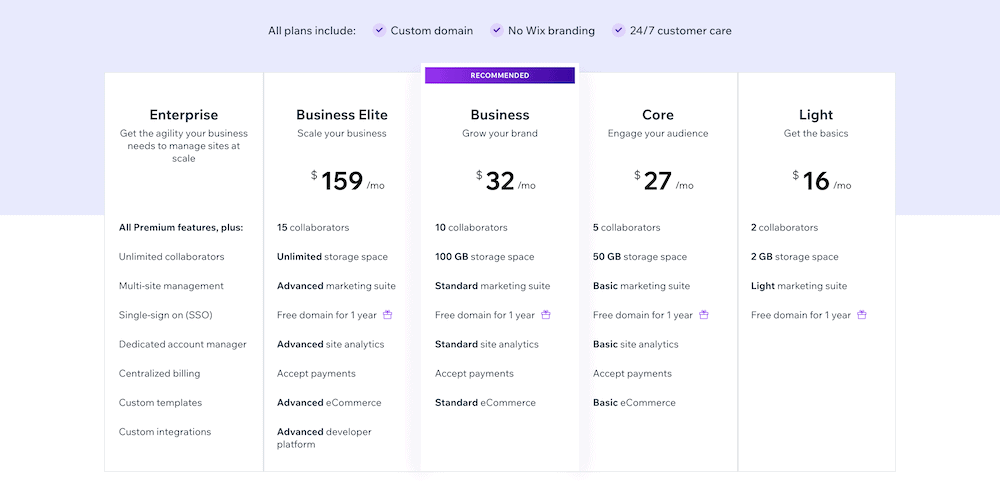Choose the Light plan heading
Viewport: 1000px width, 482px height.
[816, 115]
